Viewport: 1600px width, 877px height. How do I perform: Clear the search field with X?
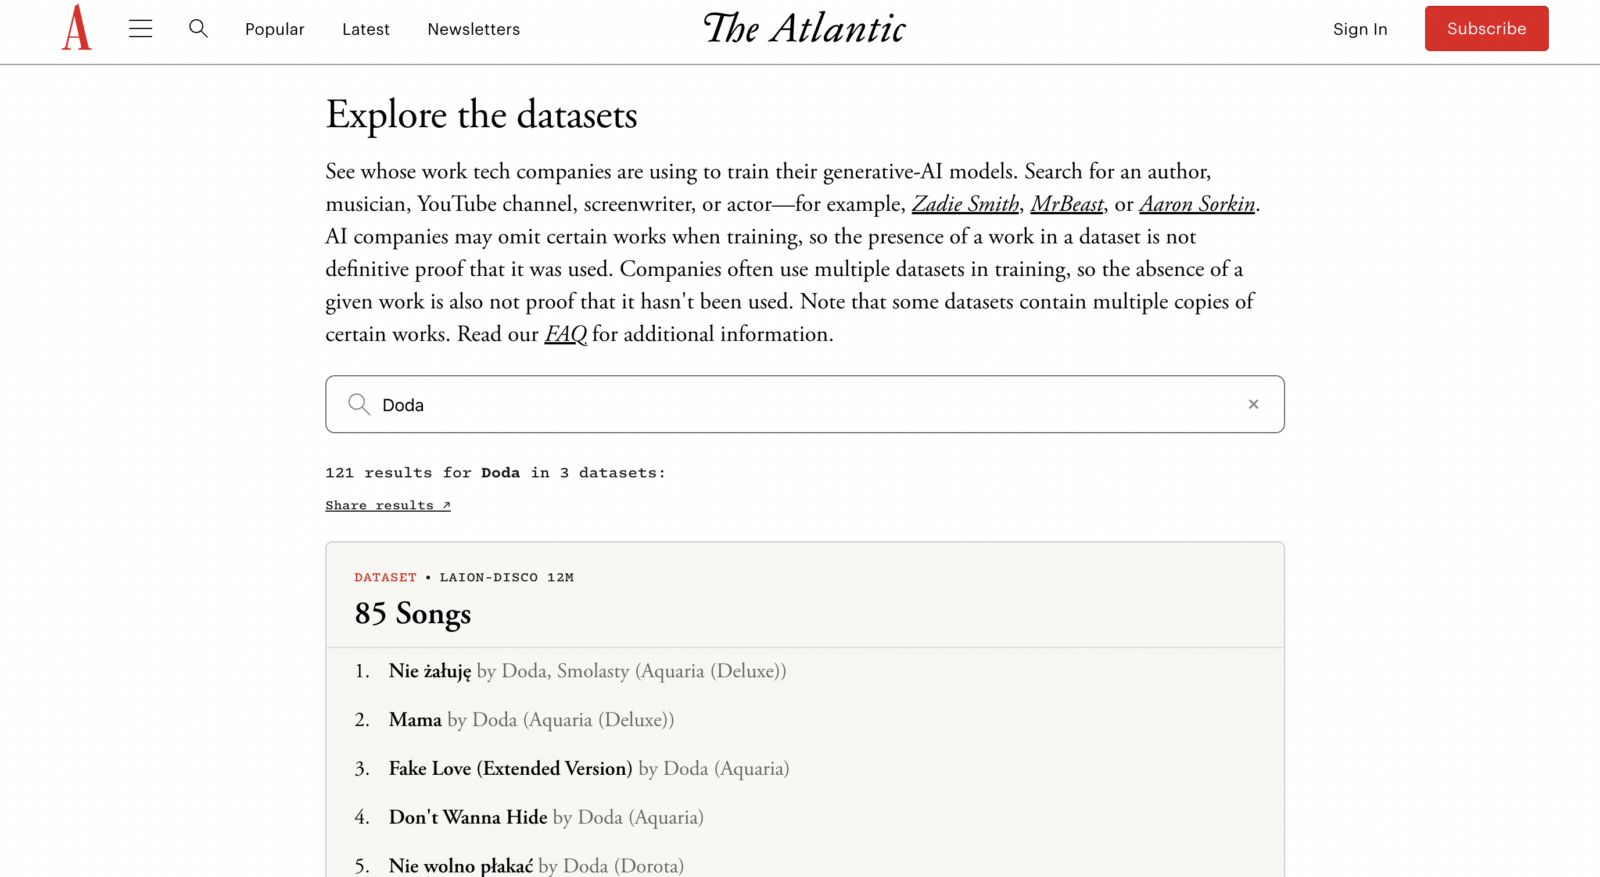tap(1253, 404)
